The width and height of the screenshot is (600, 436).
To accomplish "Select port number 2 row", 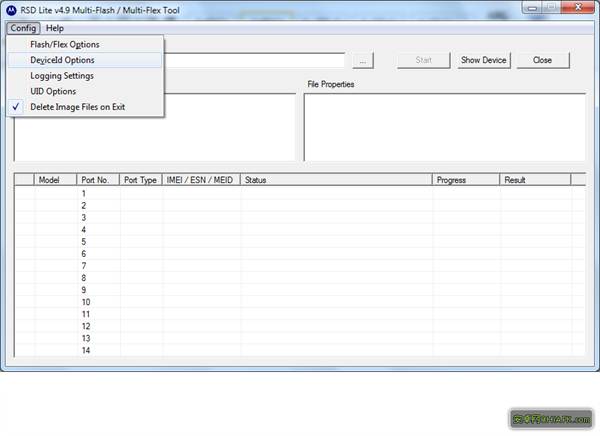I will pyautogui.click(x=300, y=206).
